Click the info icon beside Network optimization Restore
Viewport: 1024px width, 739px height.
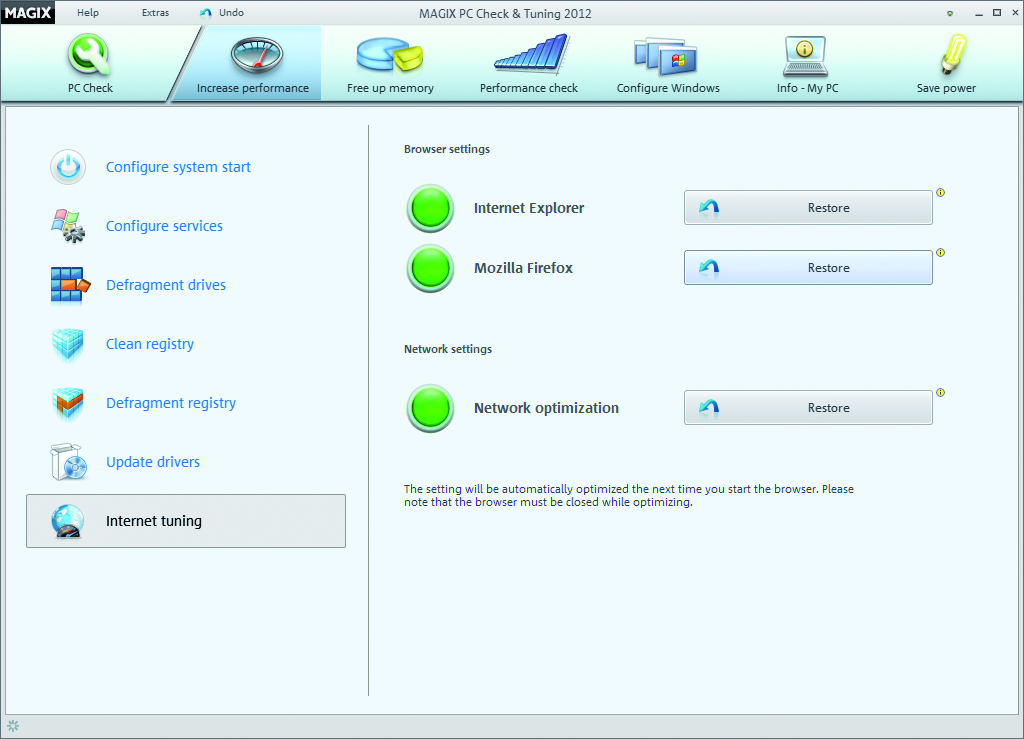point(940,392)
